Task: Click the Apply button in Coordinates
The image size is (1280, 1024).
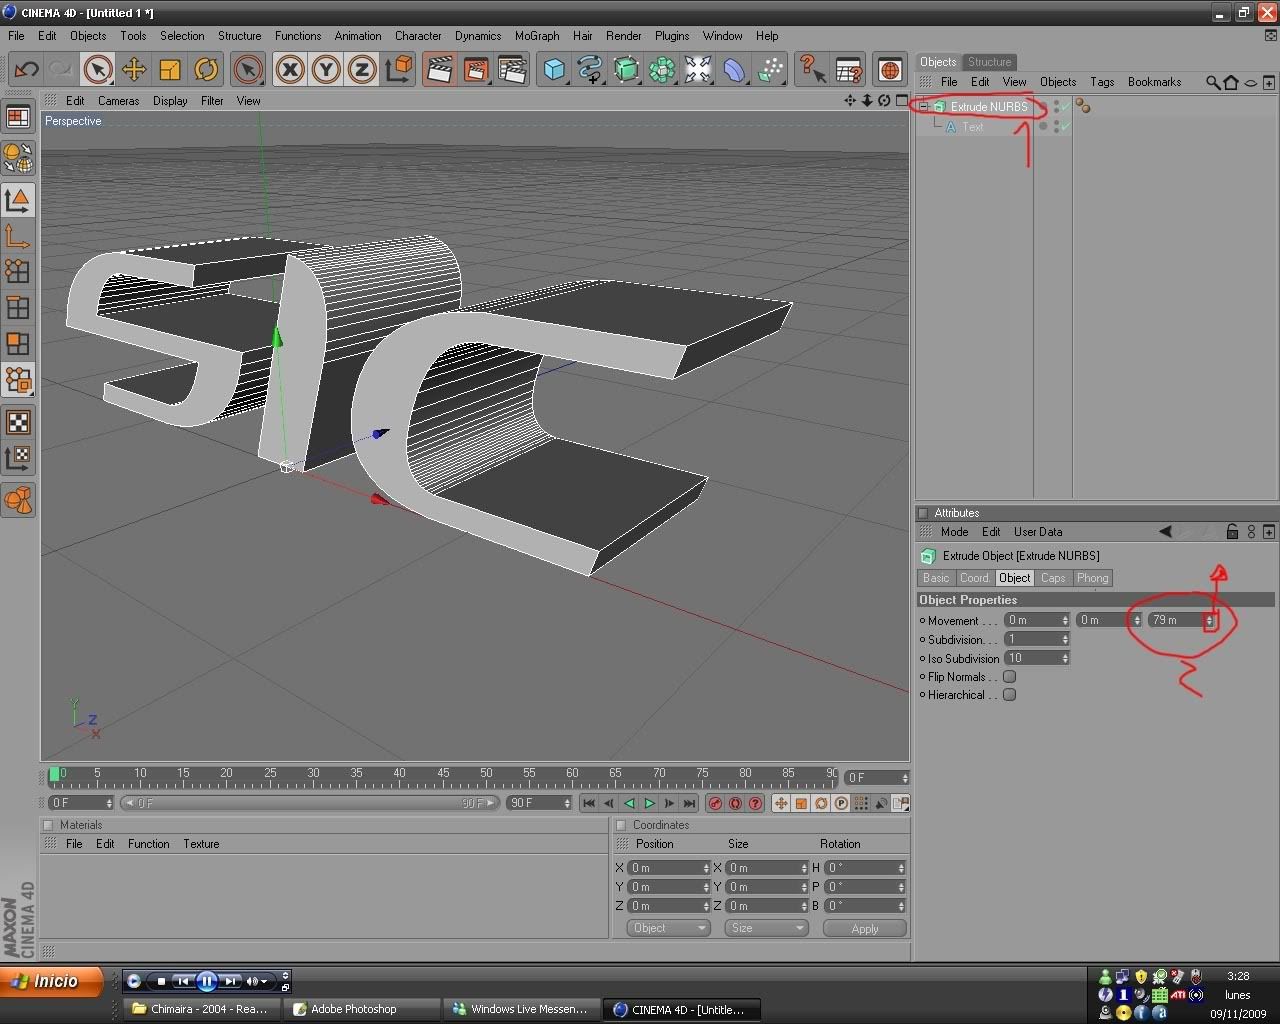Action: (x=865, y=928)
